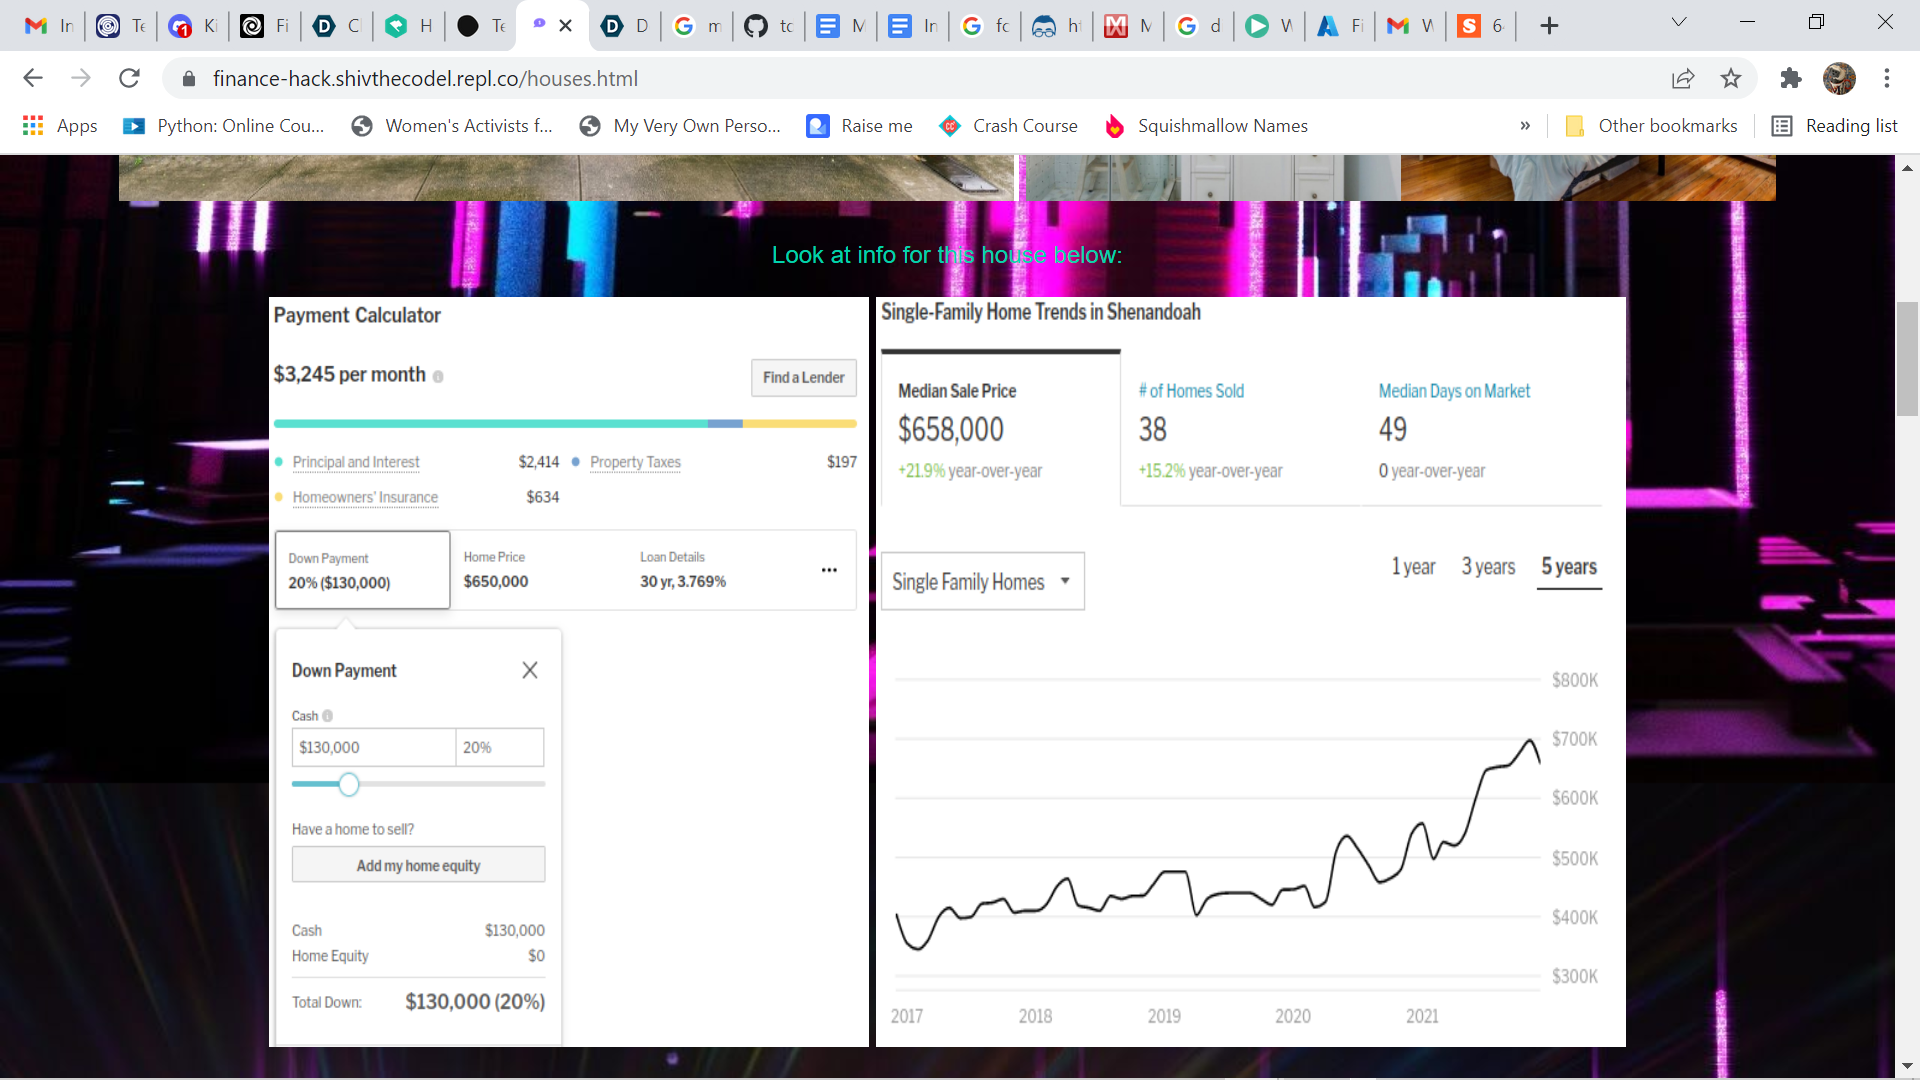
Task: Close the Down Payment popup
Action: pos(530,670)
